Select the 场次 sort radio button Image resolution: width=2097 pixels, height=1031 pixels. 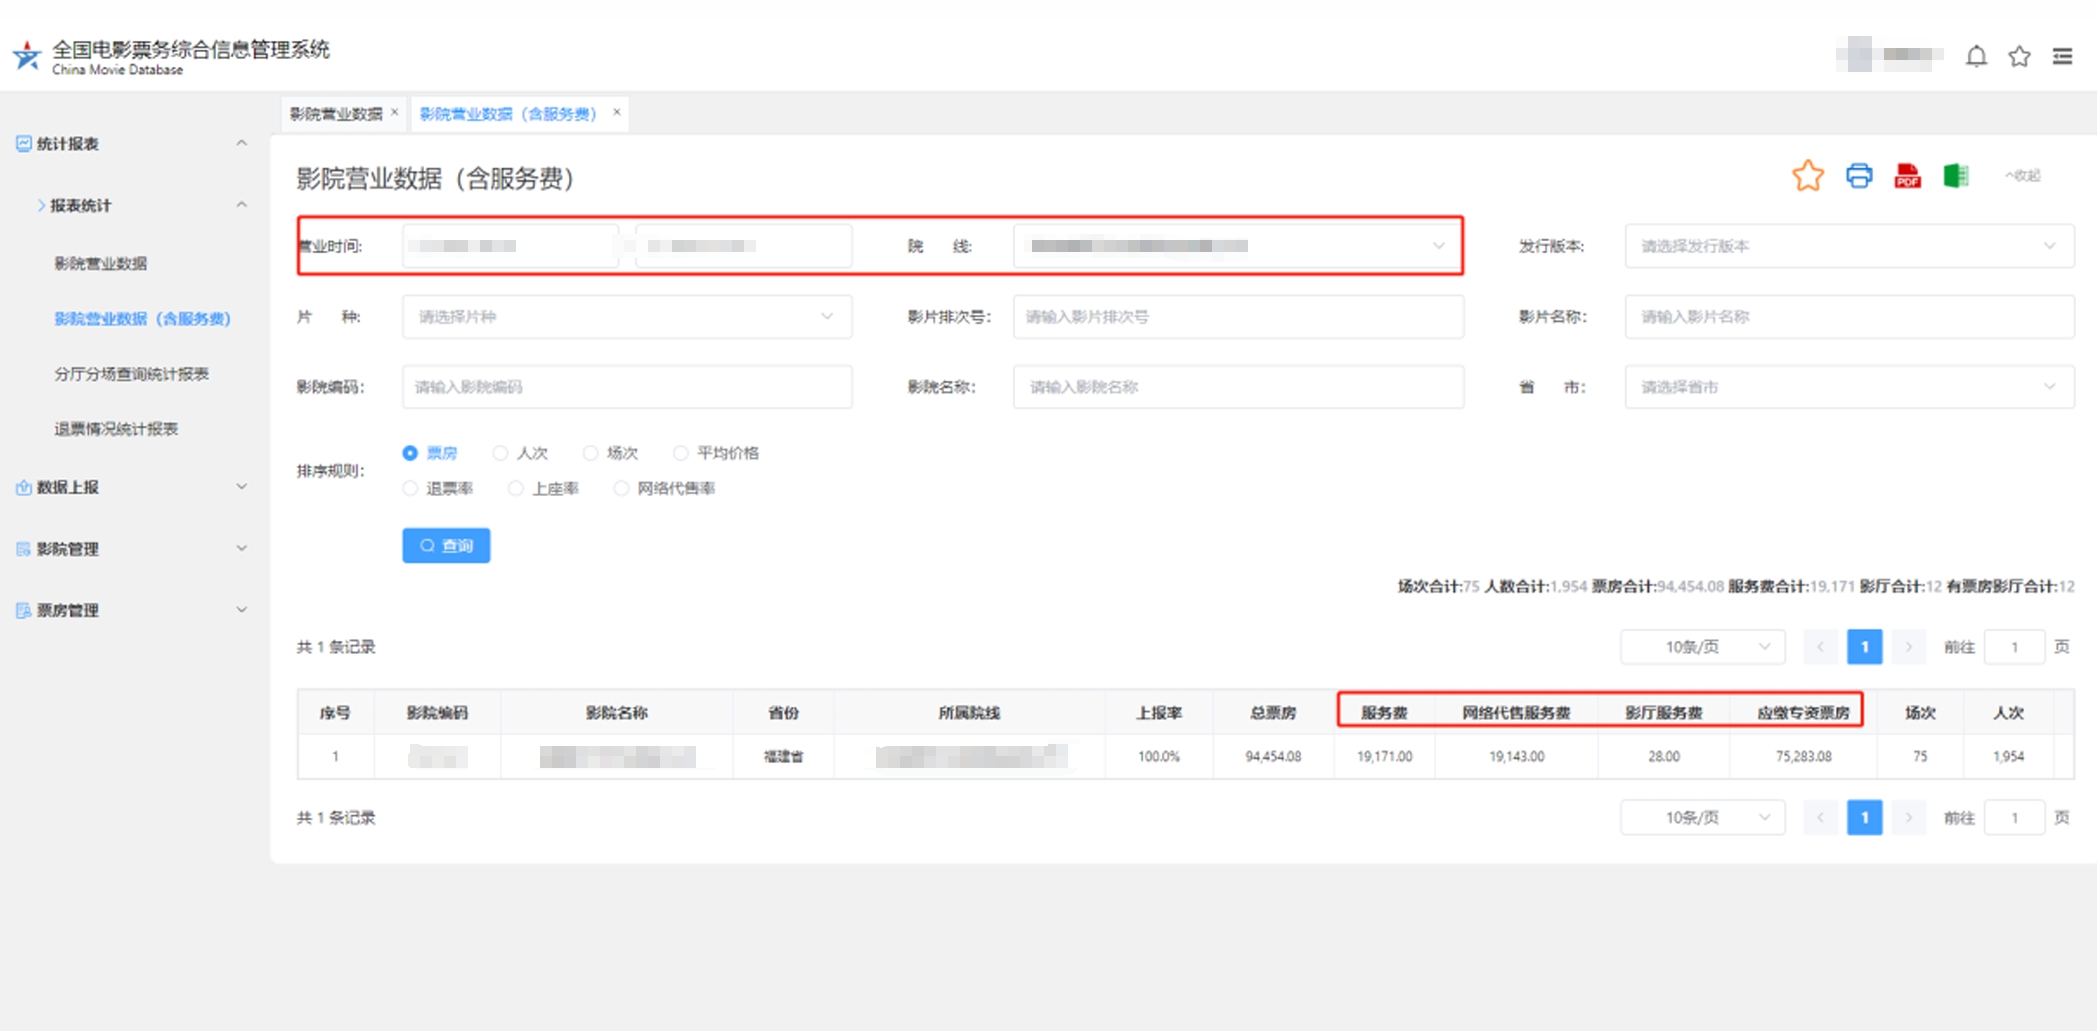[591, 453]
